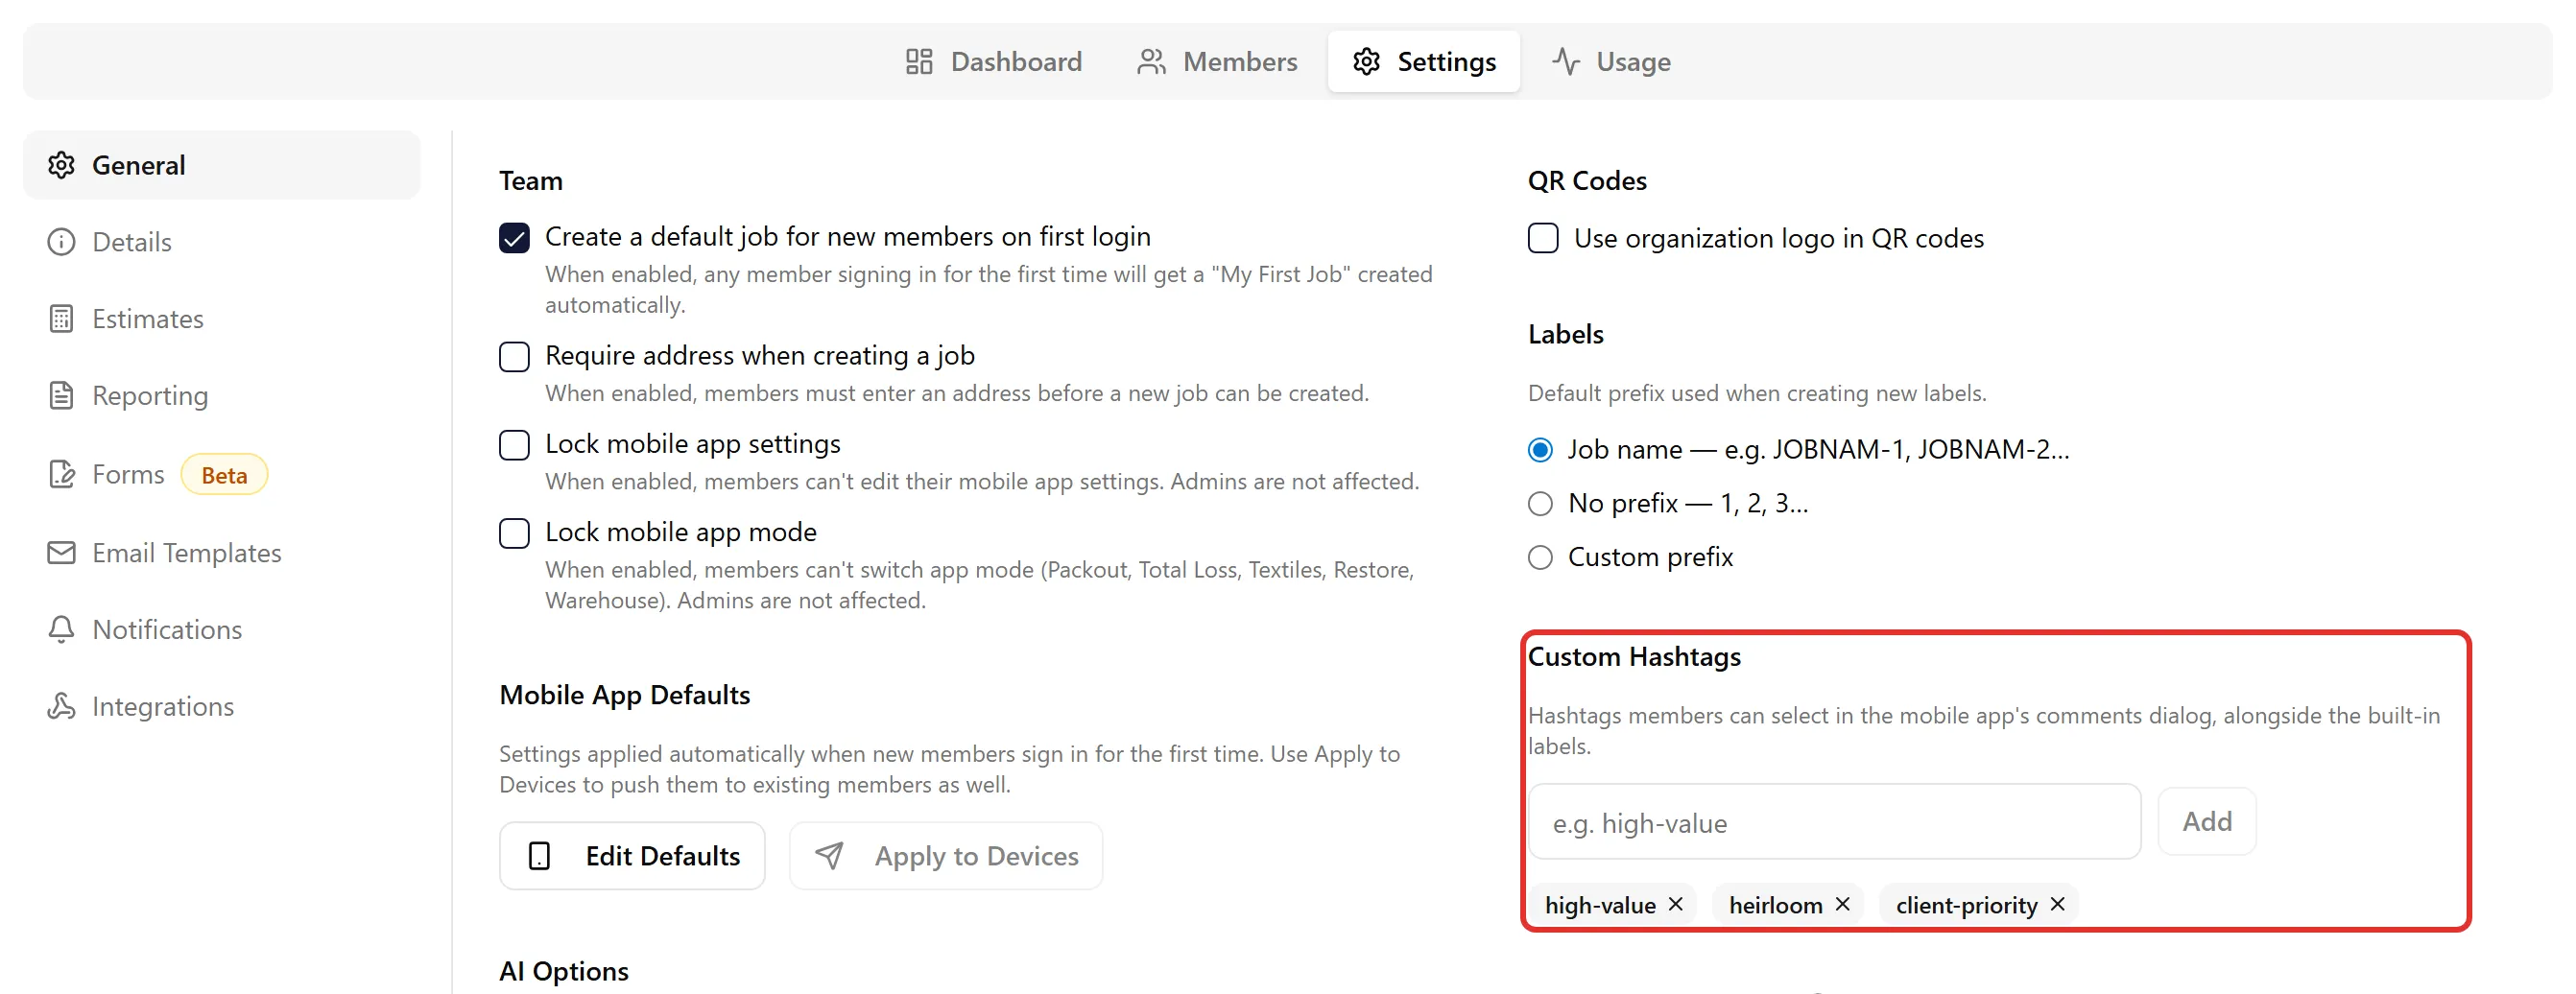Choose the Custom prefix radio option
Viewport: 2576px width, 994px height.
[x=1540, y=557]
